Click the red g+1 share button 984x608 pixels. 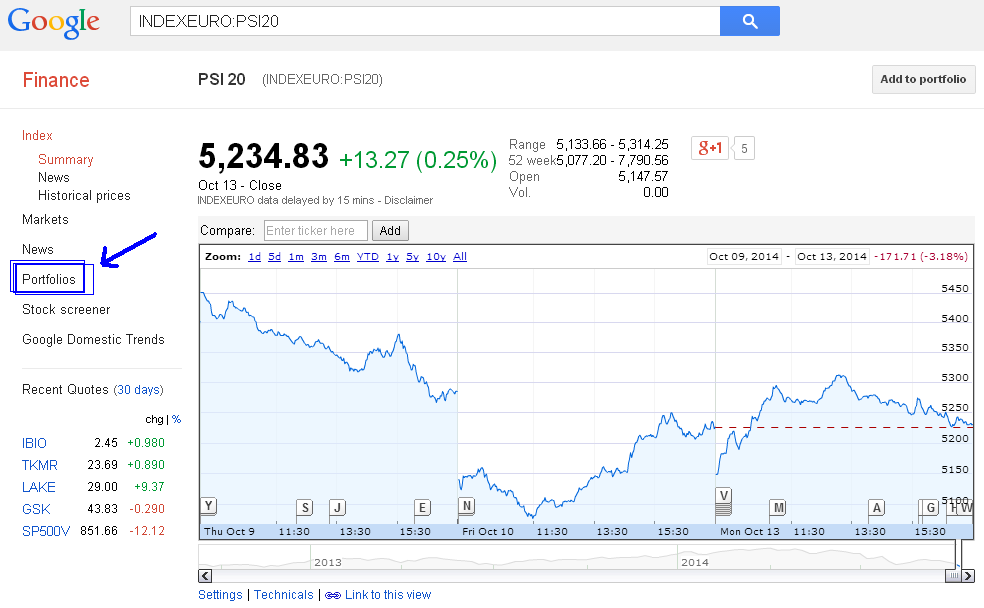(x=710, y=149)
